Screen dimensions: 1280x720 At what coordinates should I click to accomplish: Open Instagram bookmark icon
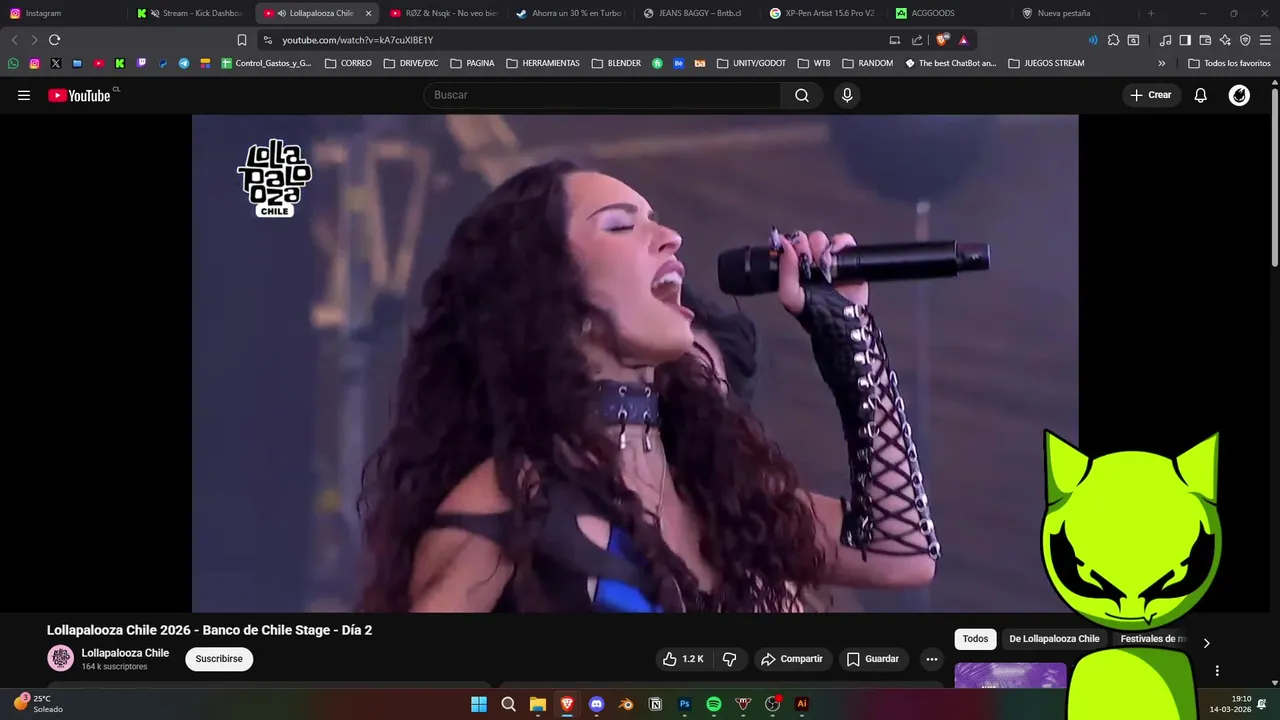(34, 63)
